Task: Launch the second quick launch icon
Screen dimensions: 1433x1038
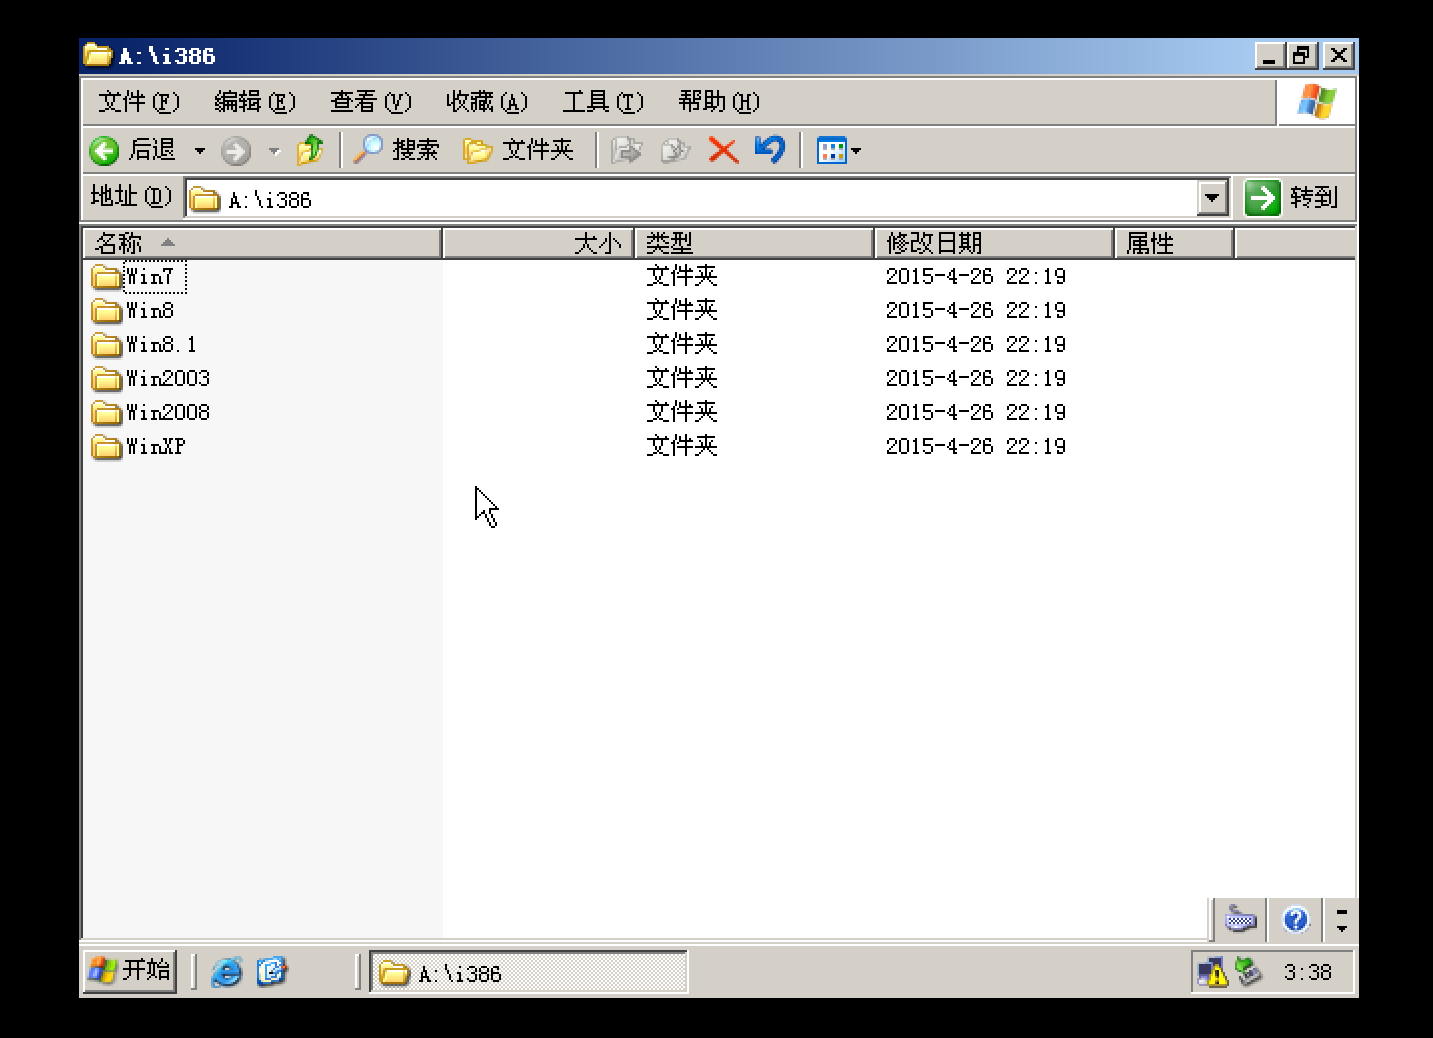Action: 272,971
